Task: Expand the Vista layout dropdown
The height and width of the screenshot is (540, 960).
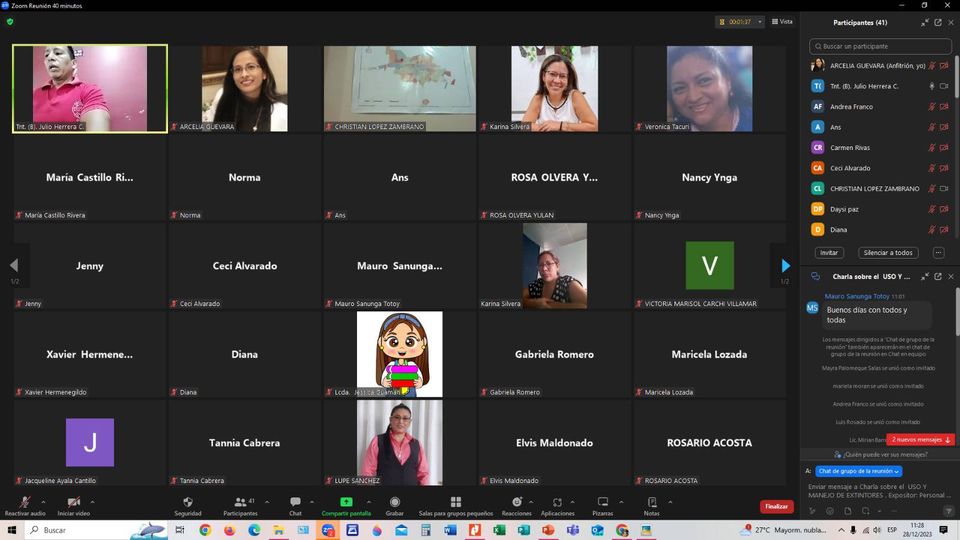Action: tap(785, 21)
